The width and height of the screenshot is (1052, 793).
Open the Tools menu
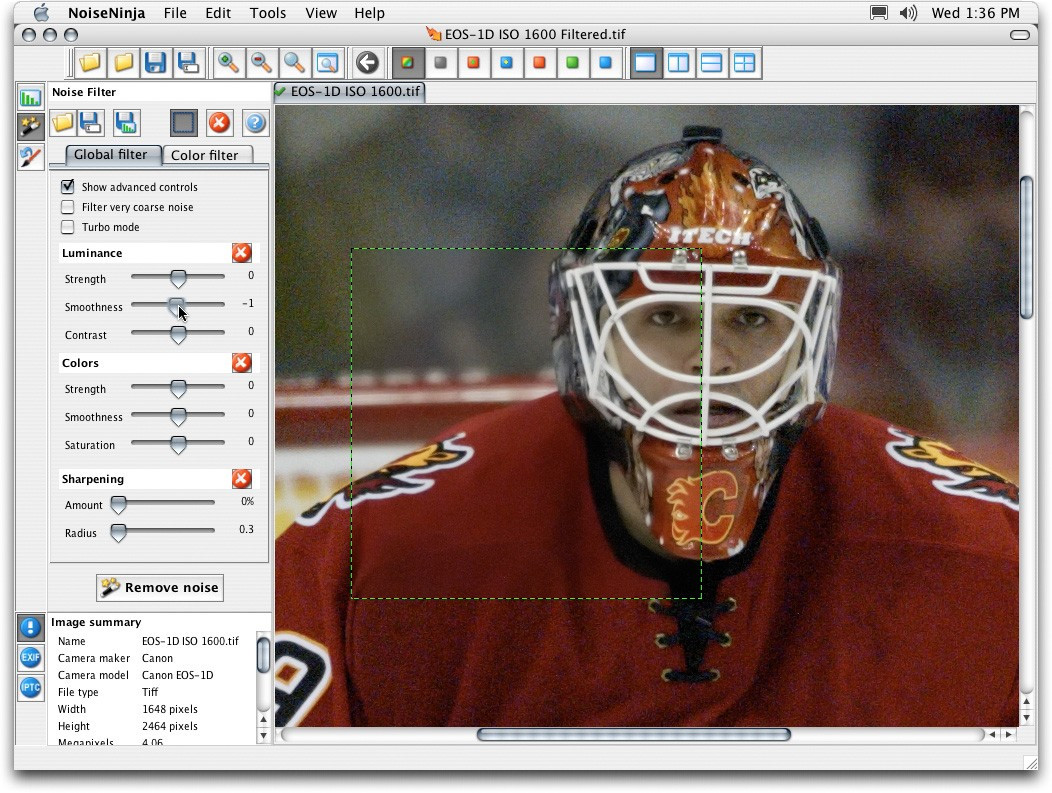click(268, 13)
